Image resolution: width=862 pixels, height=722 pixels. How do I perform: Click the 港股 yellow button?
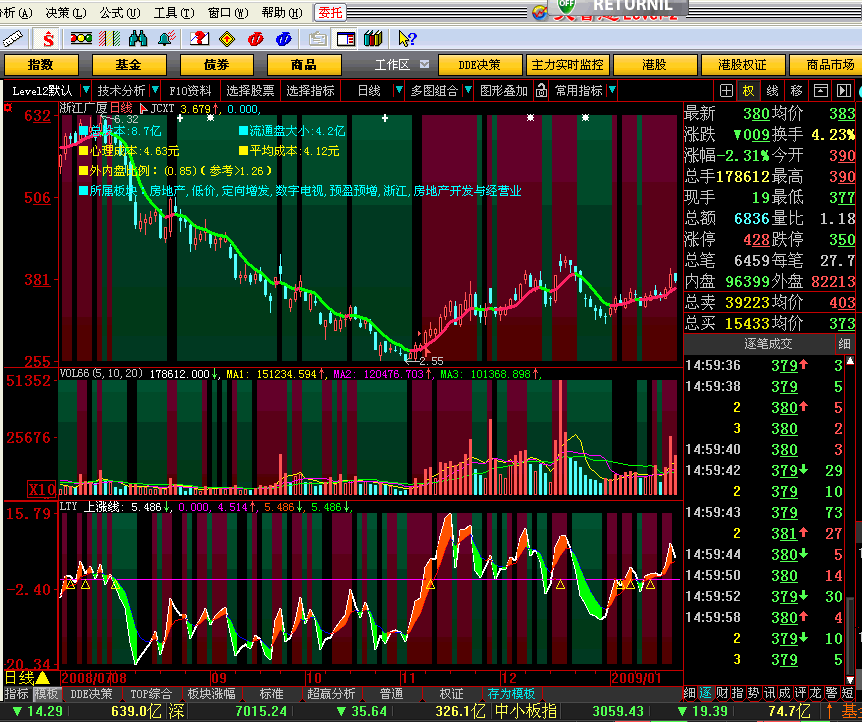(655, 65)
